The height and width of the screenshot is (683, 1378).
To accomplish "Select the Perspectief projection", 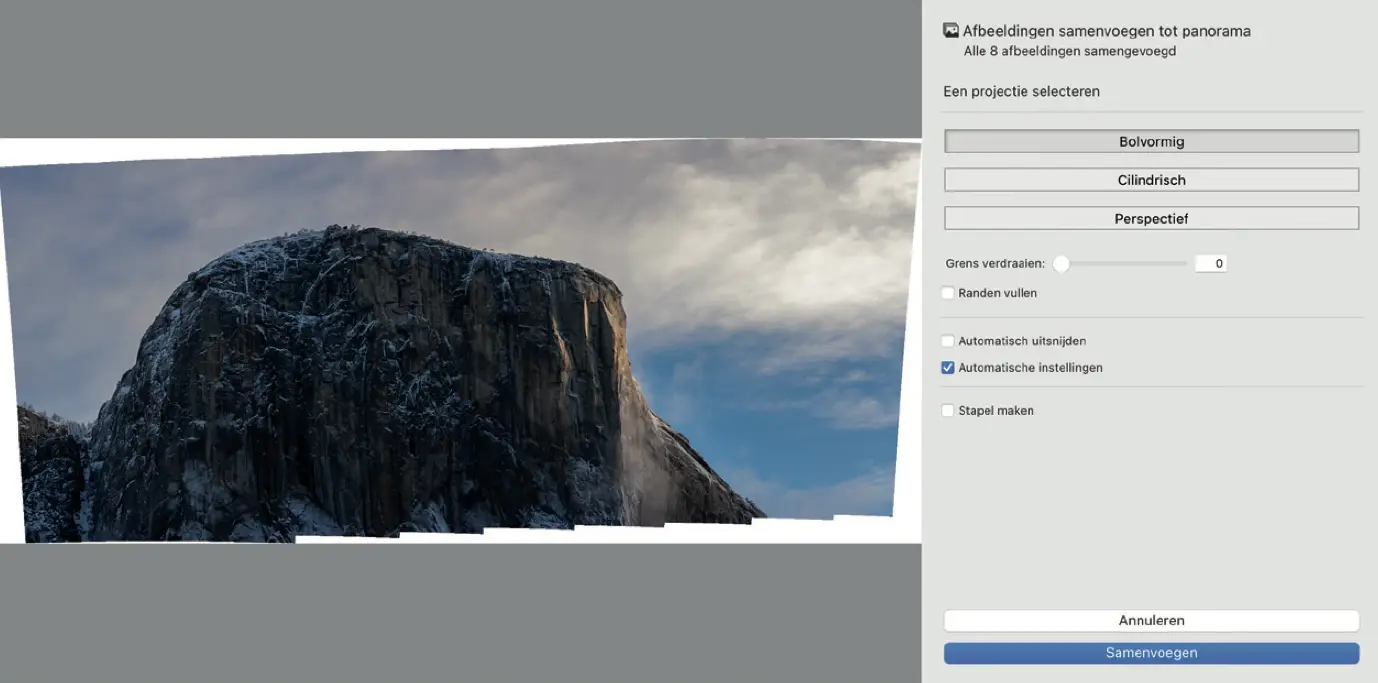I will [x=1151, y=218].
